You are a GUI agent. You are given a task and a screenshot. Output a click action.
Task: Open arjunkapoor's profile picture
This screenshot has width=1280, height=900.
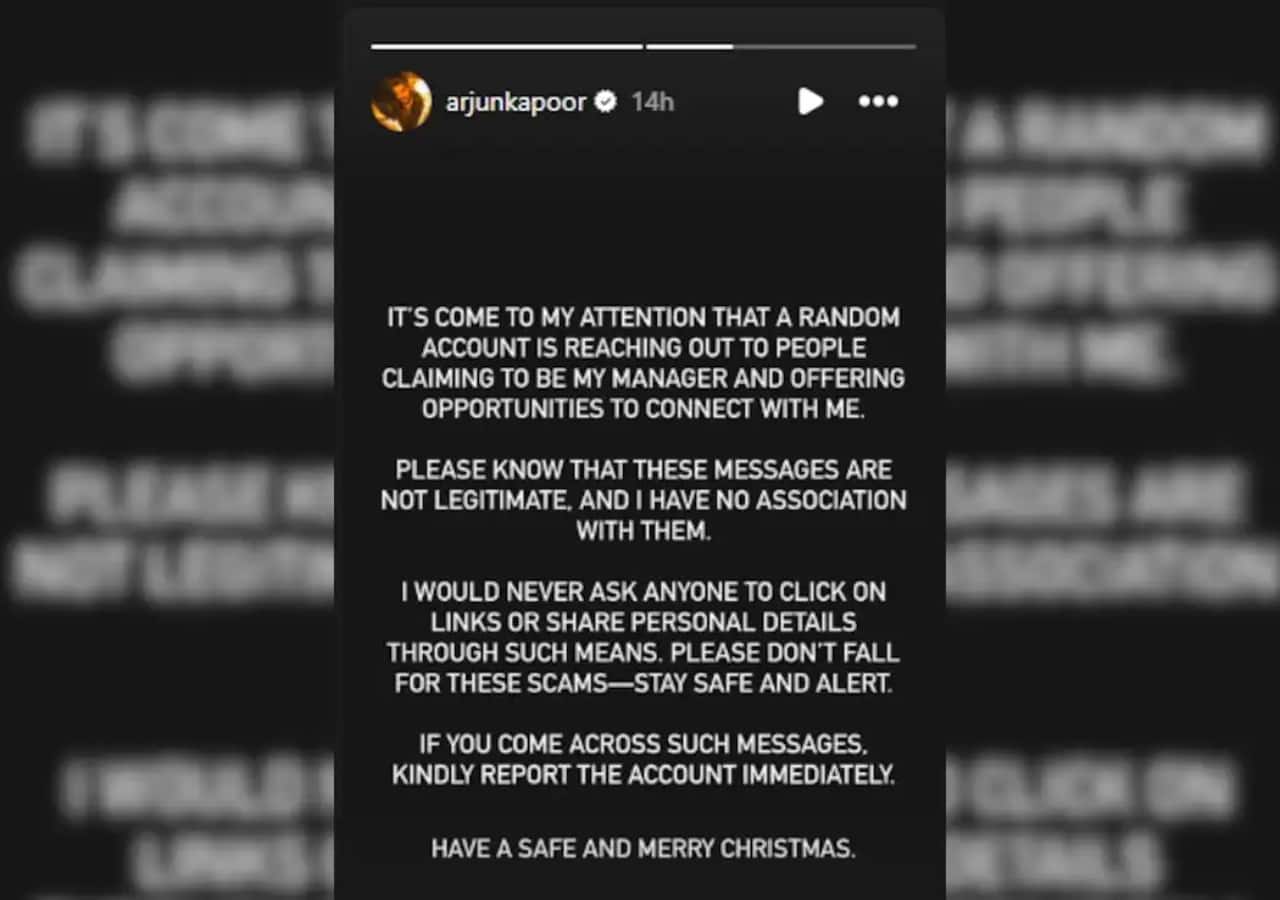click(401, 101)
